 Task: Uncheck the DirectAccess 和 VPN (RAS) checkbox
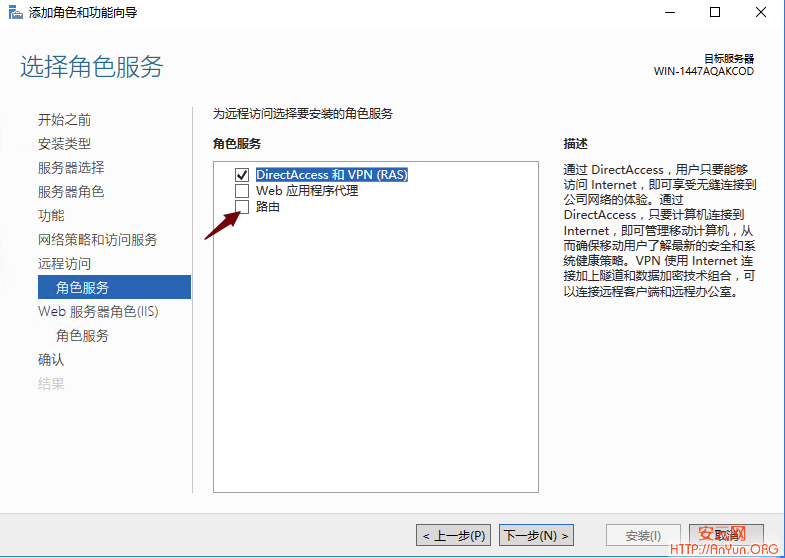pyautogui.click(x=241, y=175)
